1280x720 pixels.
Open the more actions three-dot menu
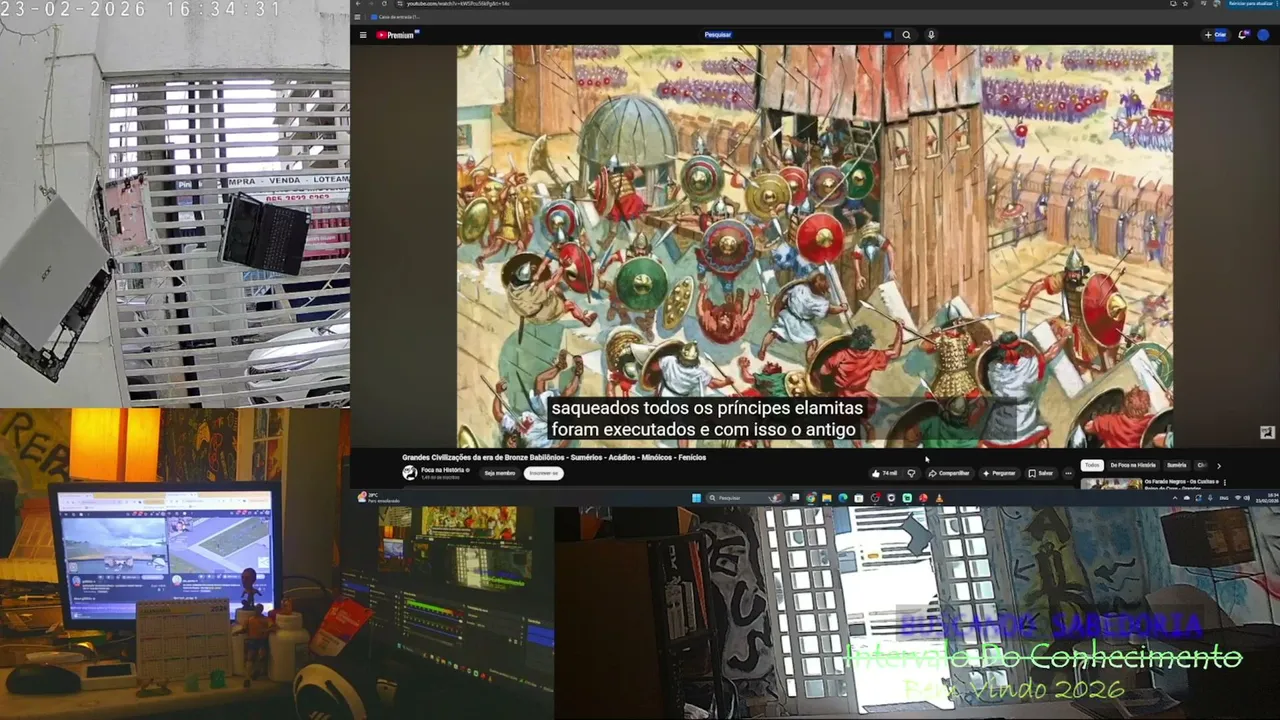coord(1068,473)
